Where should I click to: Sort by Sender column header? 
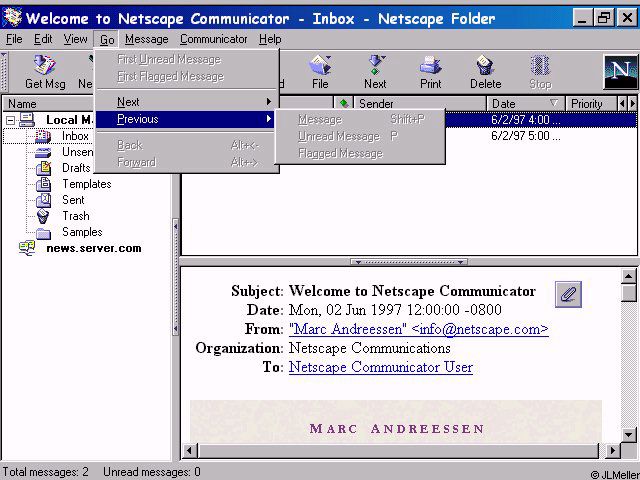click(420, 103)
